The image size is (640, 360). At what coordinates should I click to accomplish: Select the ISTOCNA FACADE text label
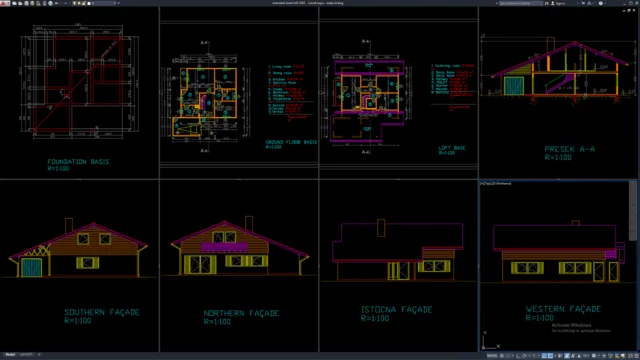pos(396,309)
